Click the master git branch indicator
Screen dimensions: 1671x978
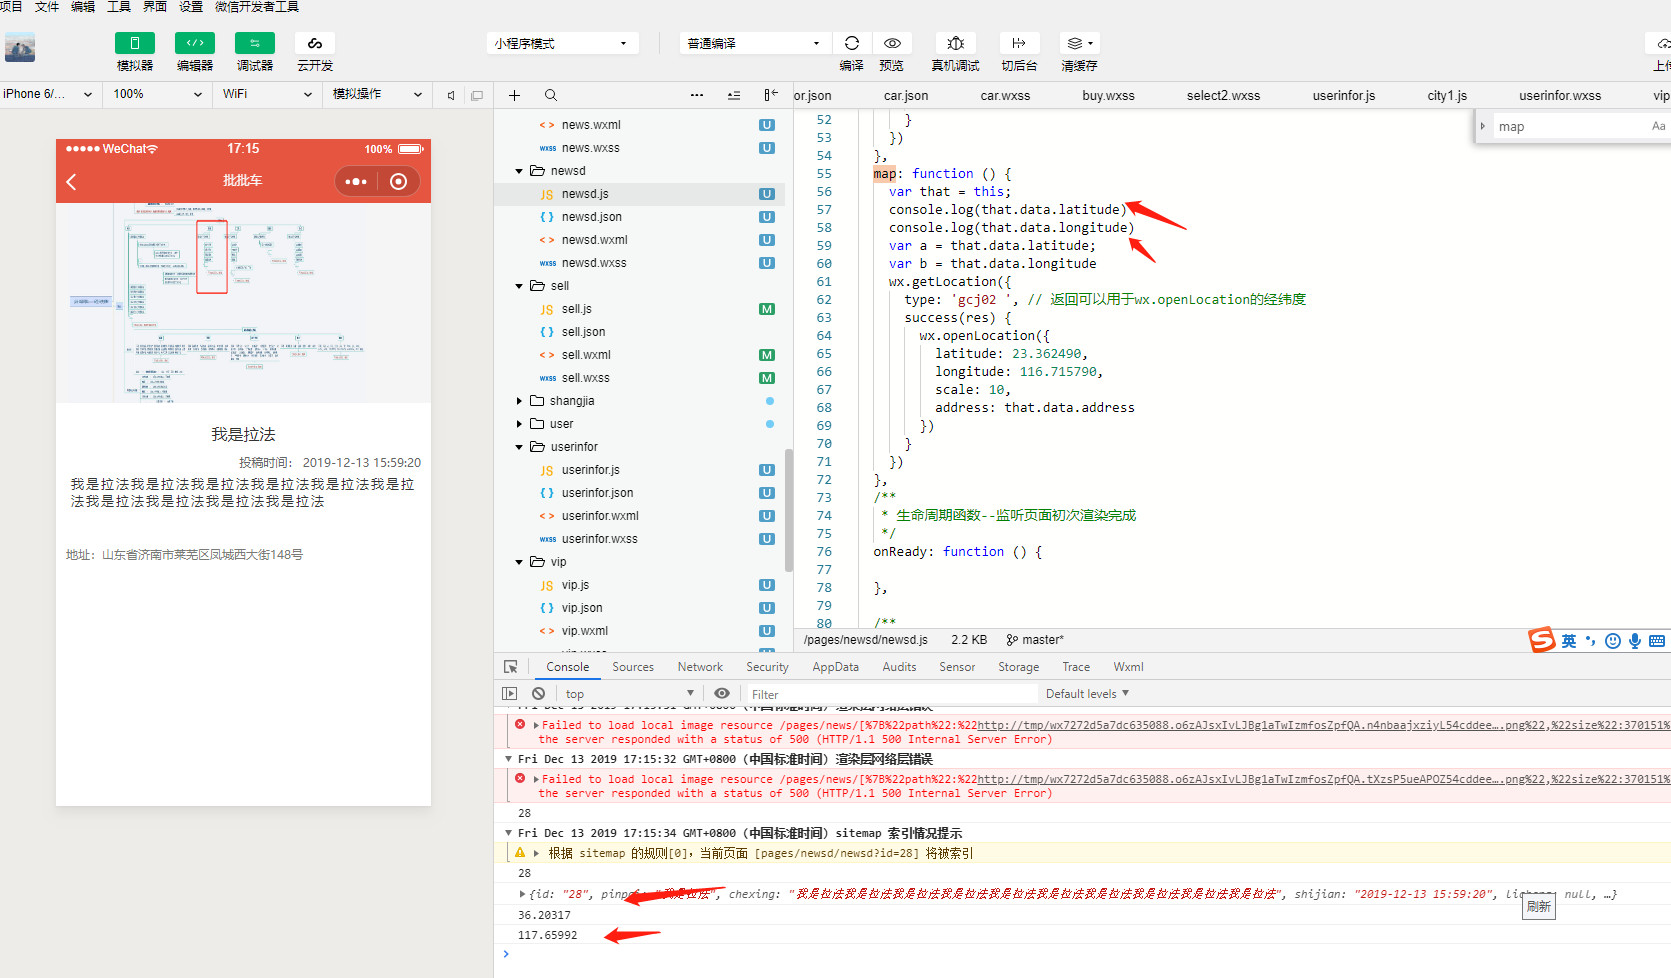pyautogui.click(x=1035, y=640)
